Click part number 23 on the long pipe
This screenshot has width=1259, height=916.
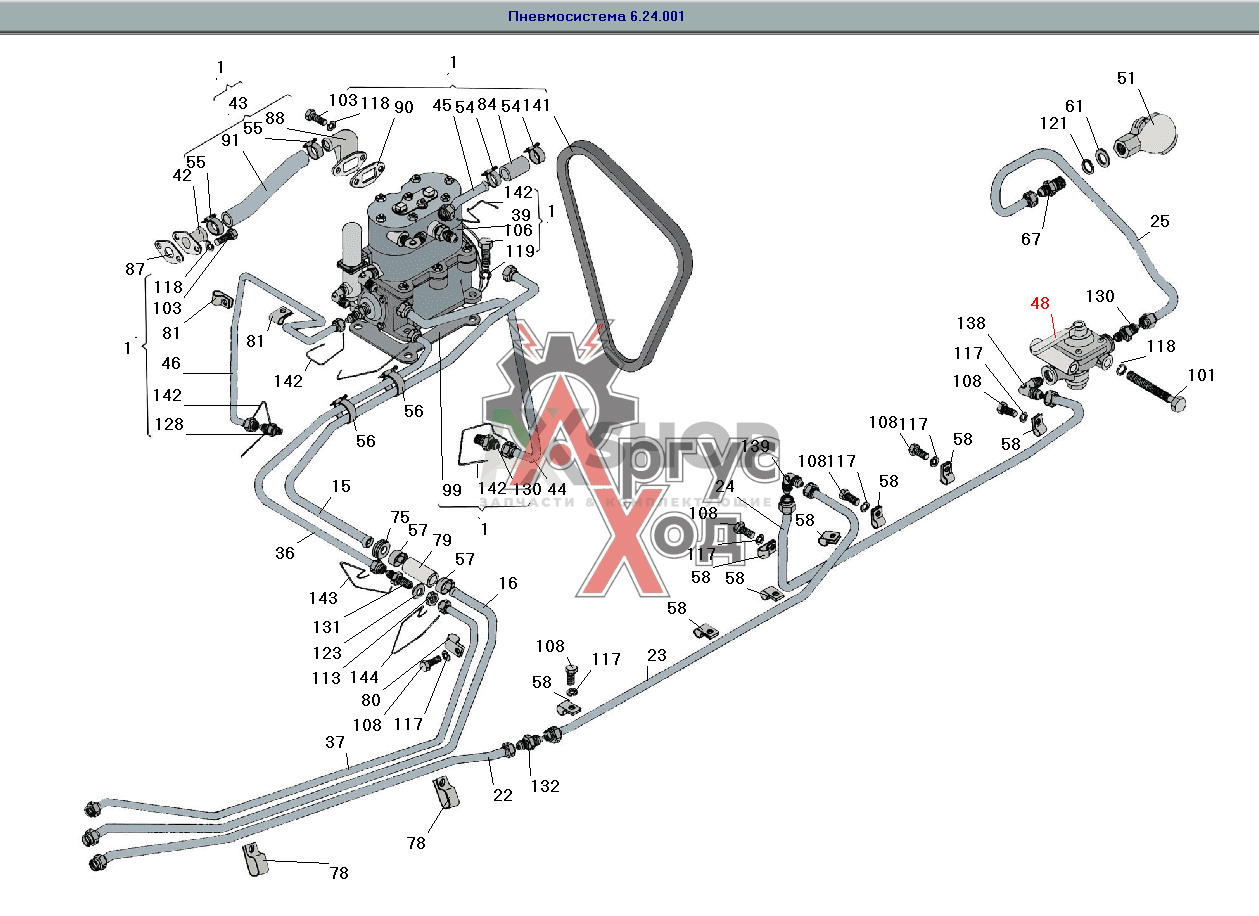[656, 656]
